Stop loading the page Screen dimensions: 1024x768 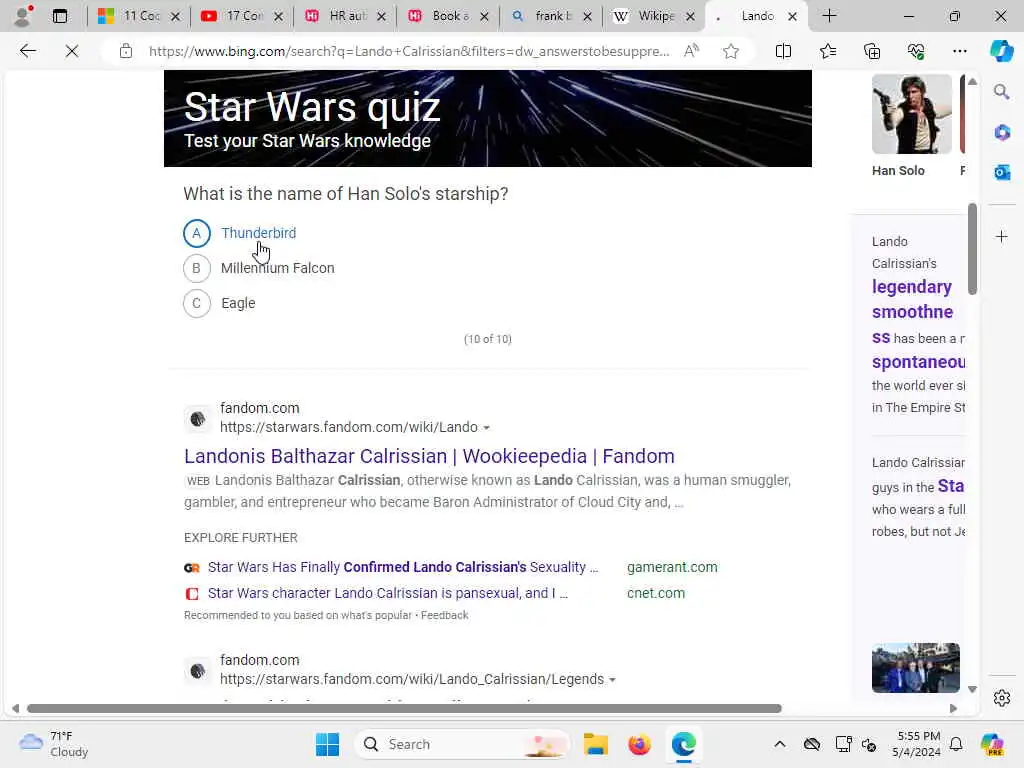pos(72,51)
